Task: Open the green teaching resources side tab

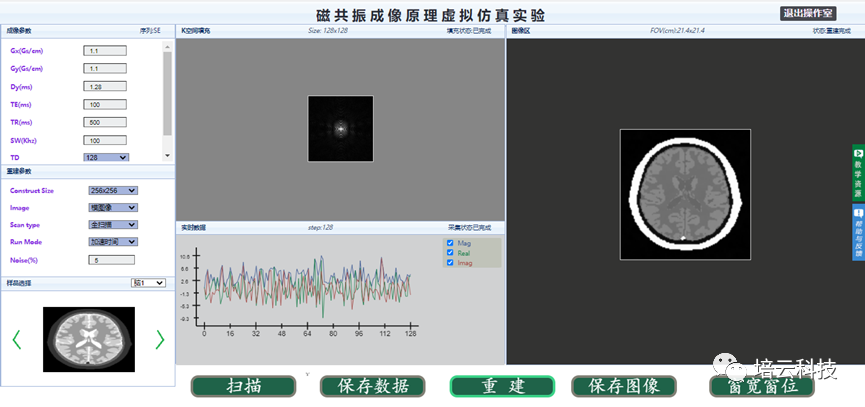Action: point(857,171)
